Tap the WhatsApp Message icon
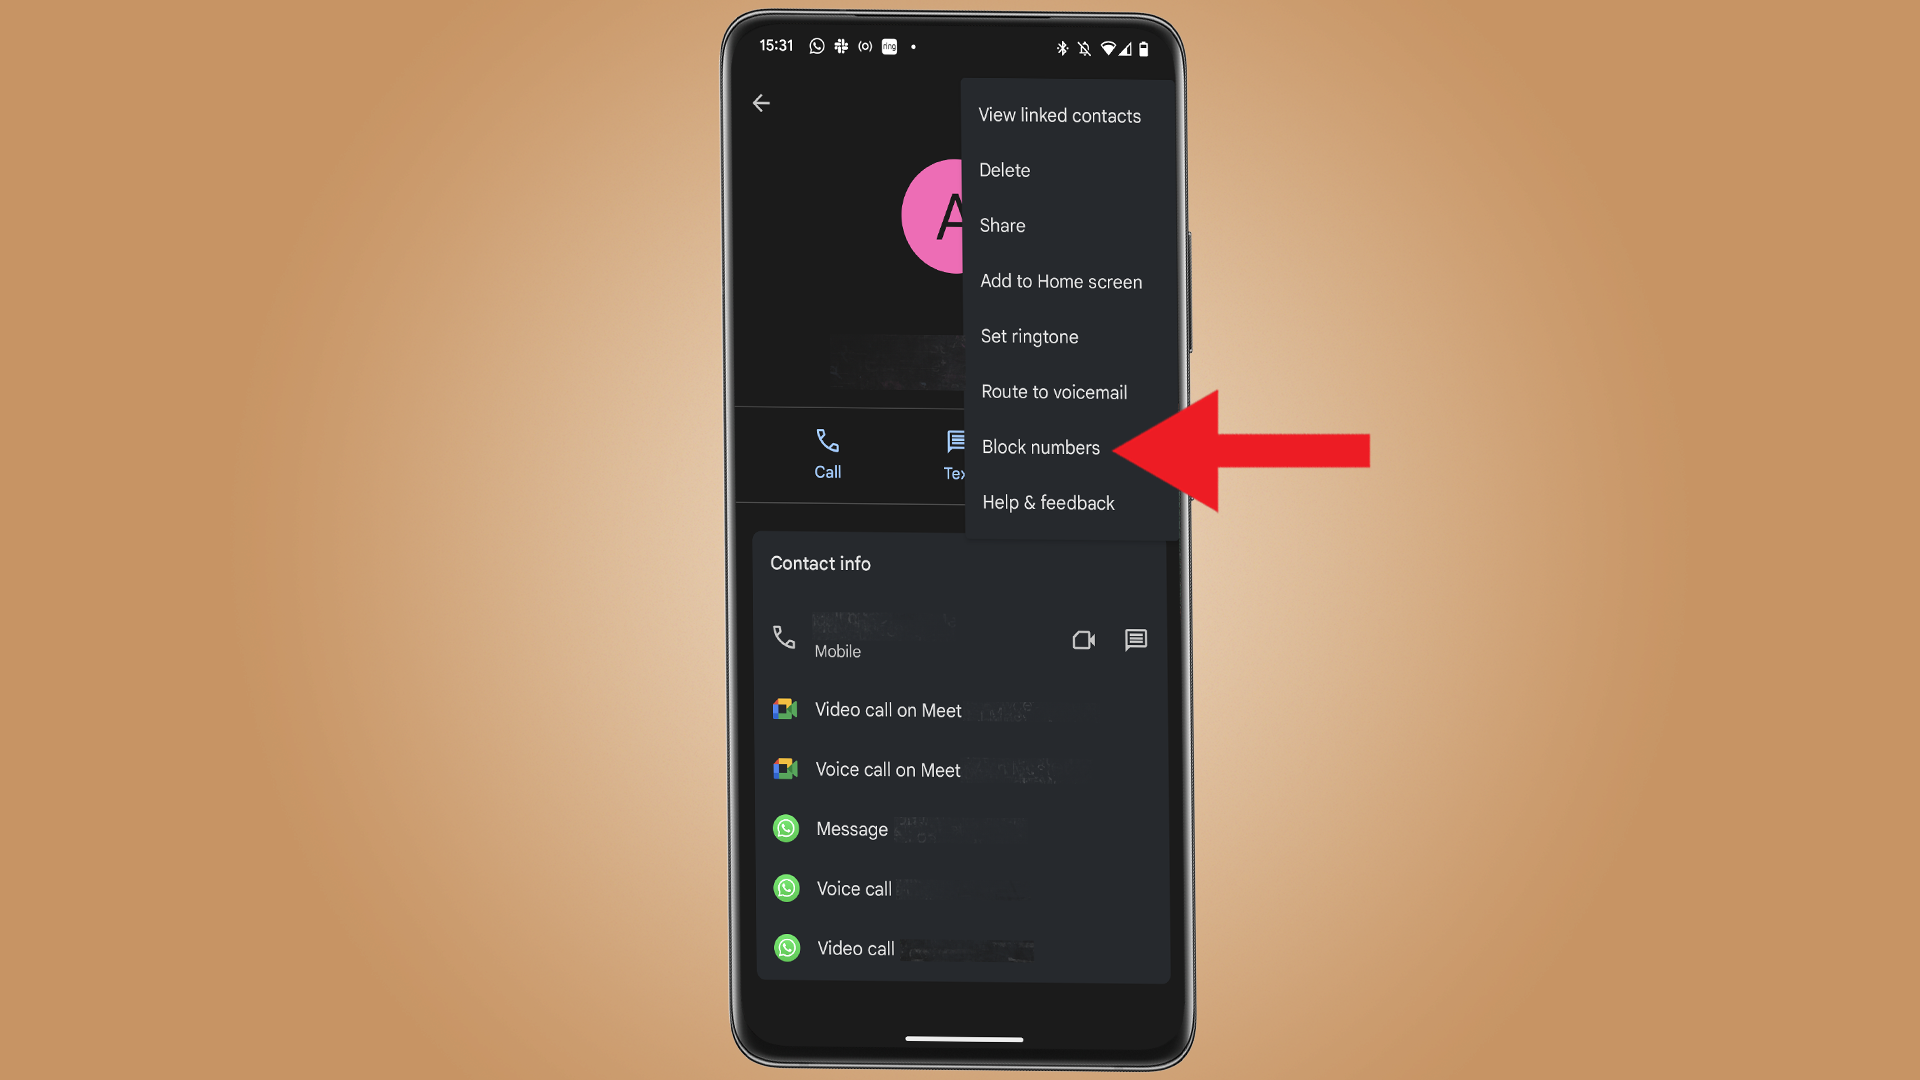This screenshot has width=1920, height=1080. (x=785, y=828)
